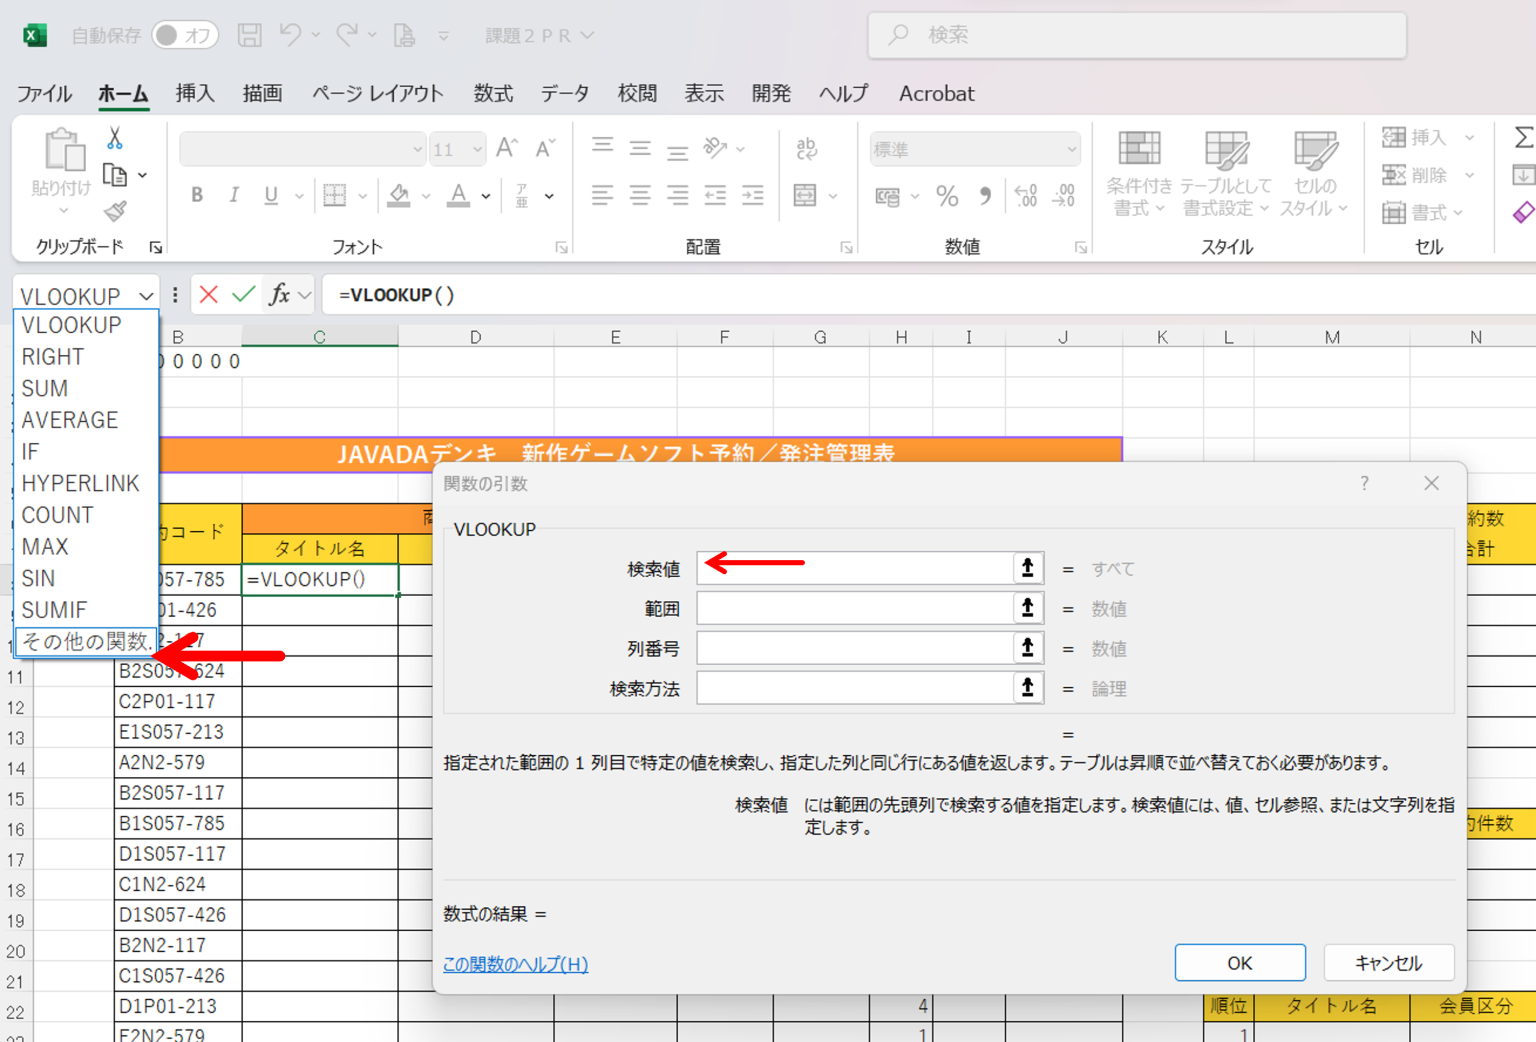Cancel formula entry with red X icon
This screenshot has height=1042, width=1536.
207,294
